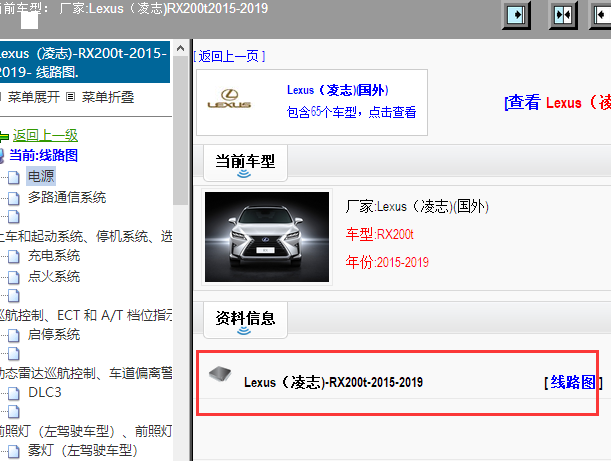Viewport: 611px width, 461px height.
Task: Click the left panel scrollbar thumb
Action: coord(180,131)
